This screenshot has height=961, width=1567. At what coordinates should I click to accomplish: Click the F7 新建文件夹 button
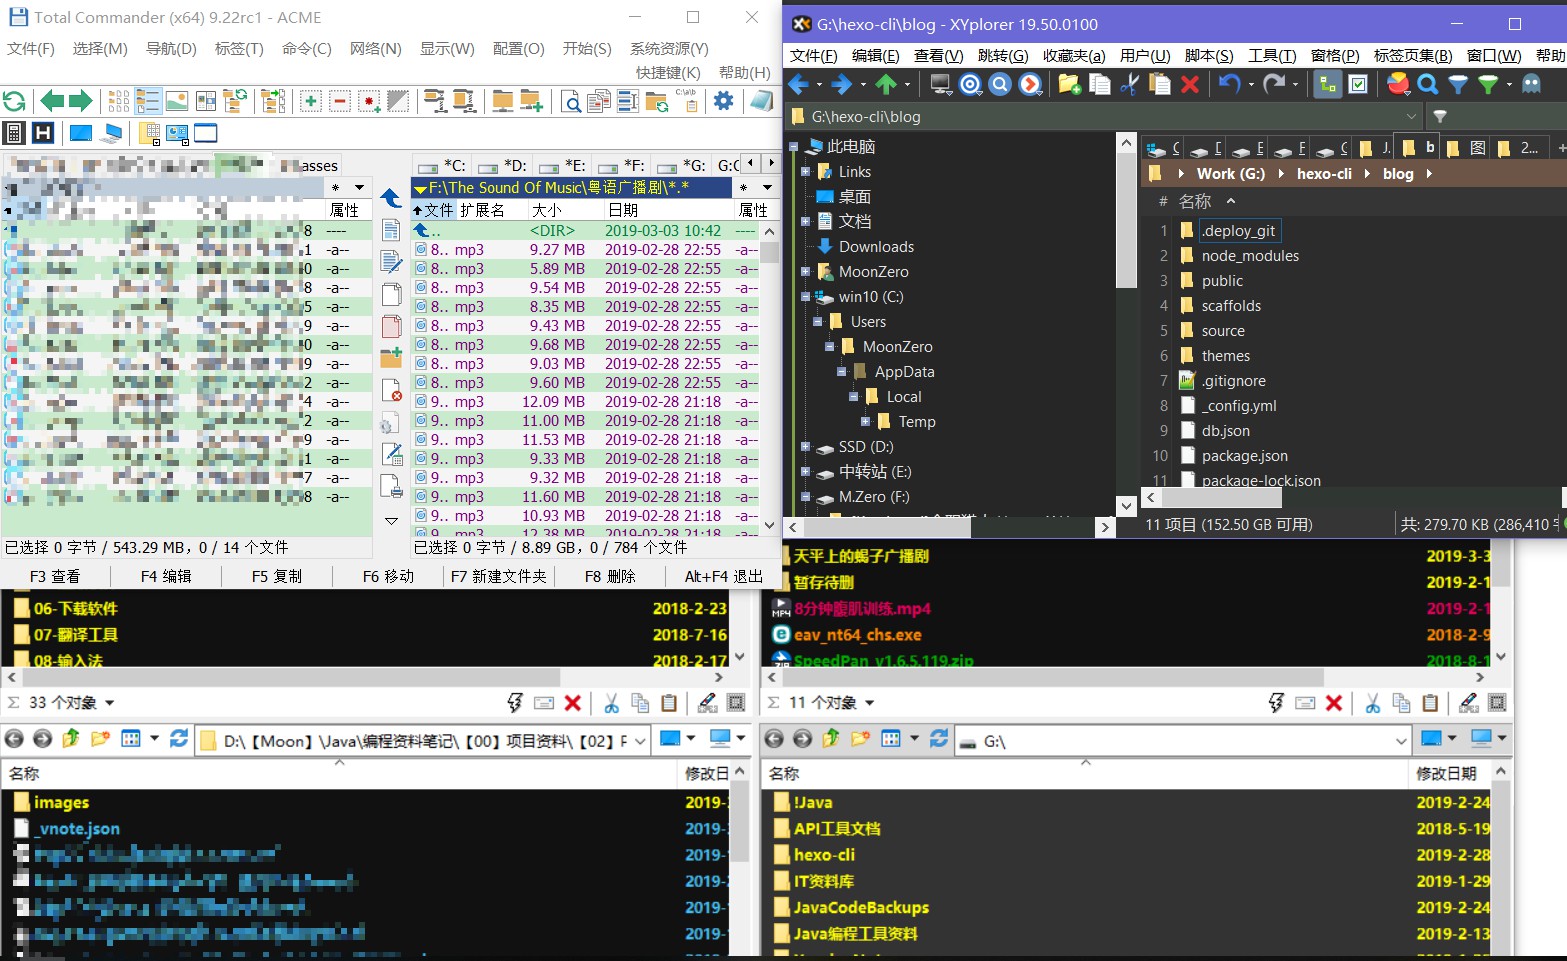point(498,576)
